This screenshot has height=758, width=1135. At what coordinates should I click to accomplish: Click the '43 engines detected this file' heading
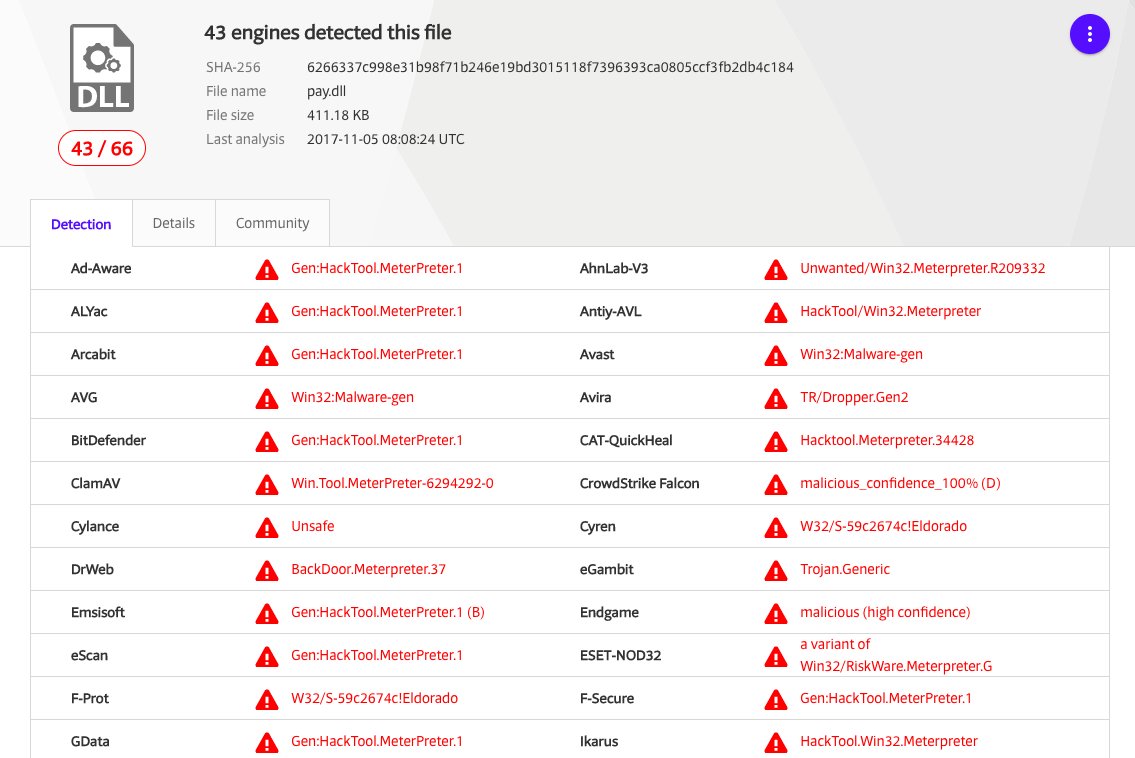click(327, 33)
